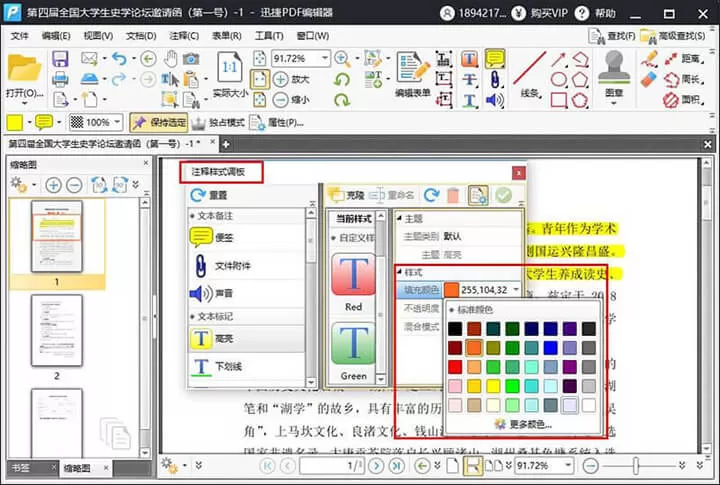Click the 重置 reset button in palette
The image size is (720, 485).
click(209, 195)
